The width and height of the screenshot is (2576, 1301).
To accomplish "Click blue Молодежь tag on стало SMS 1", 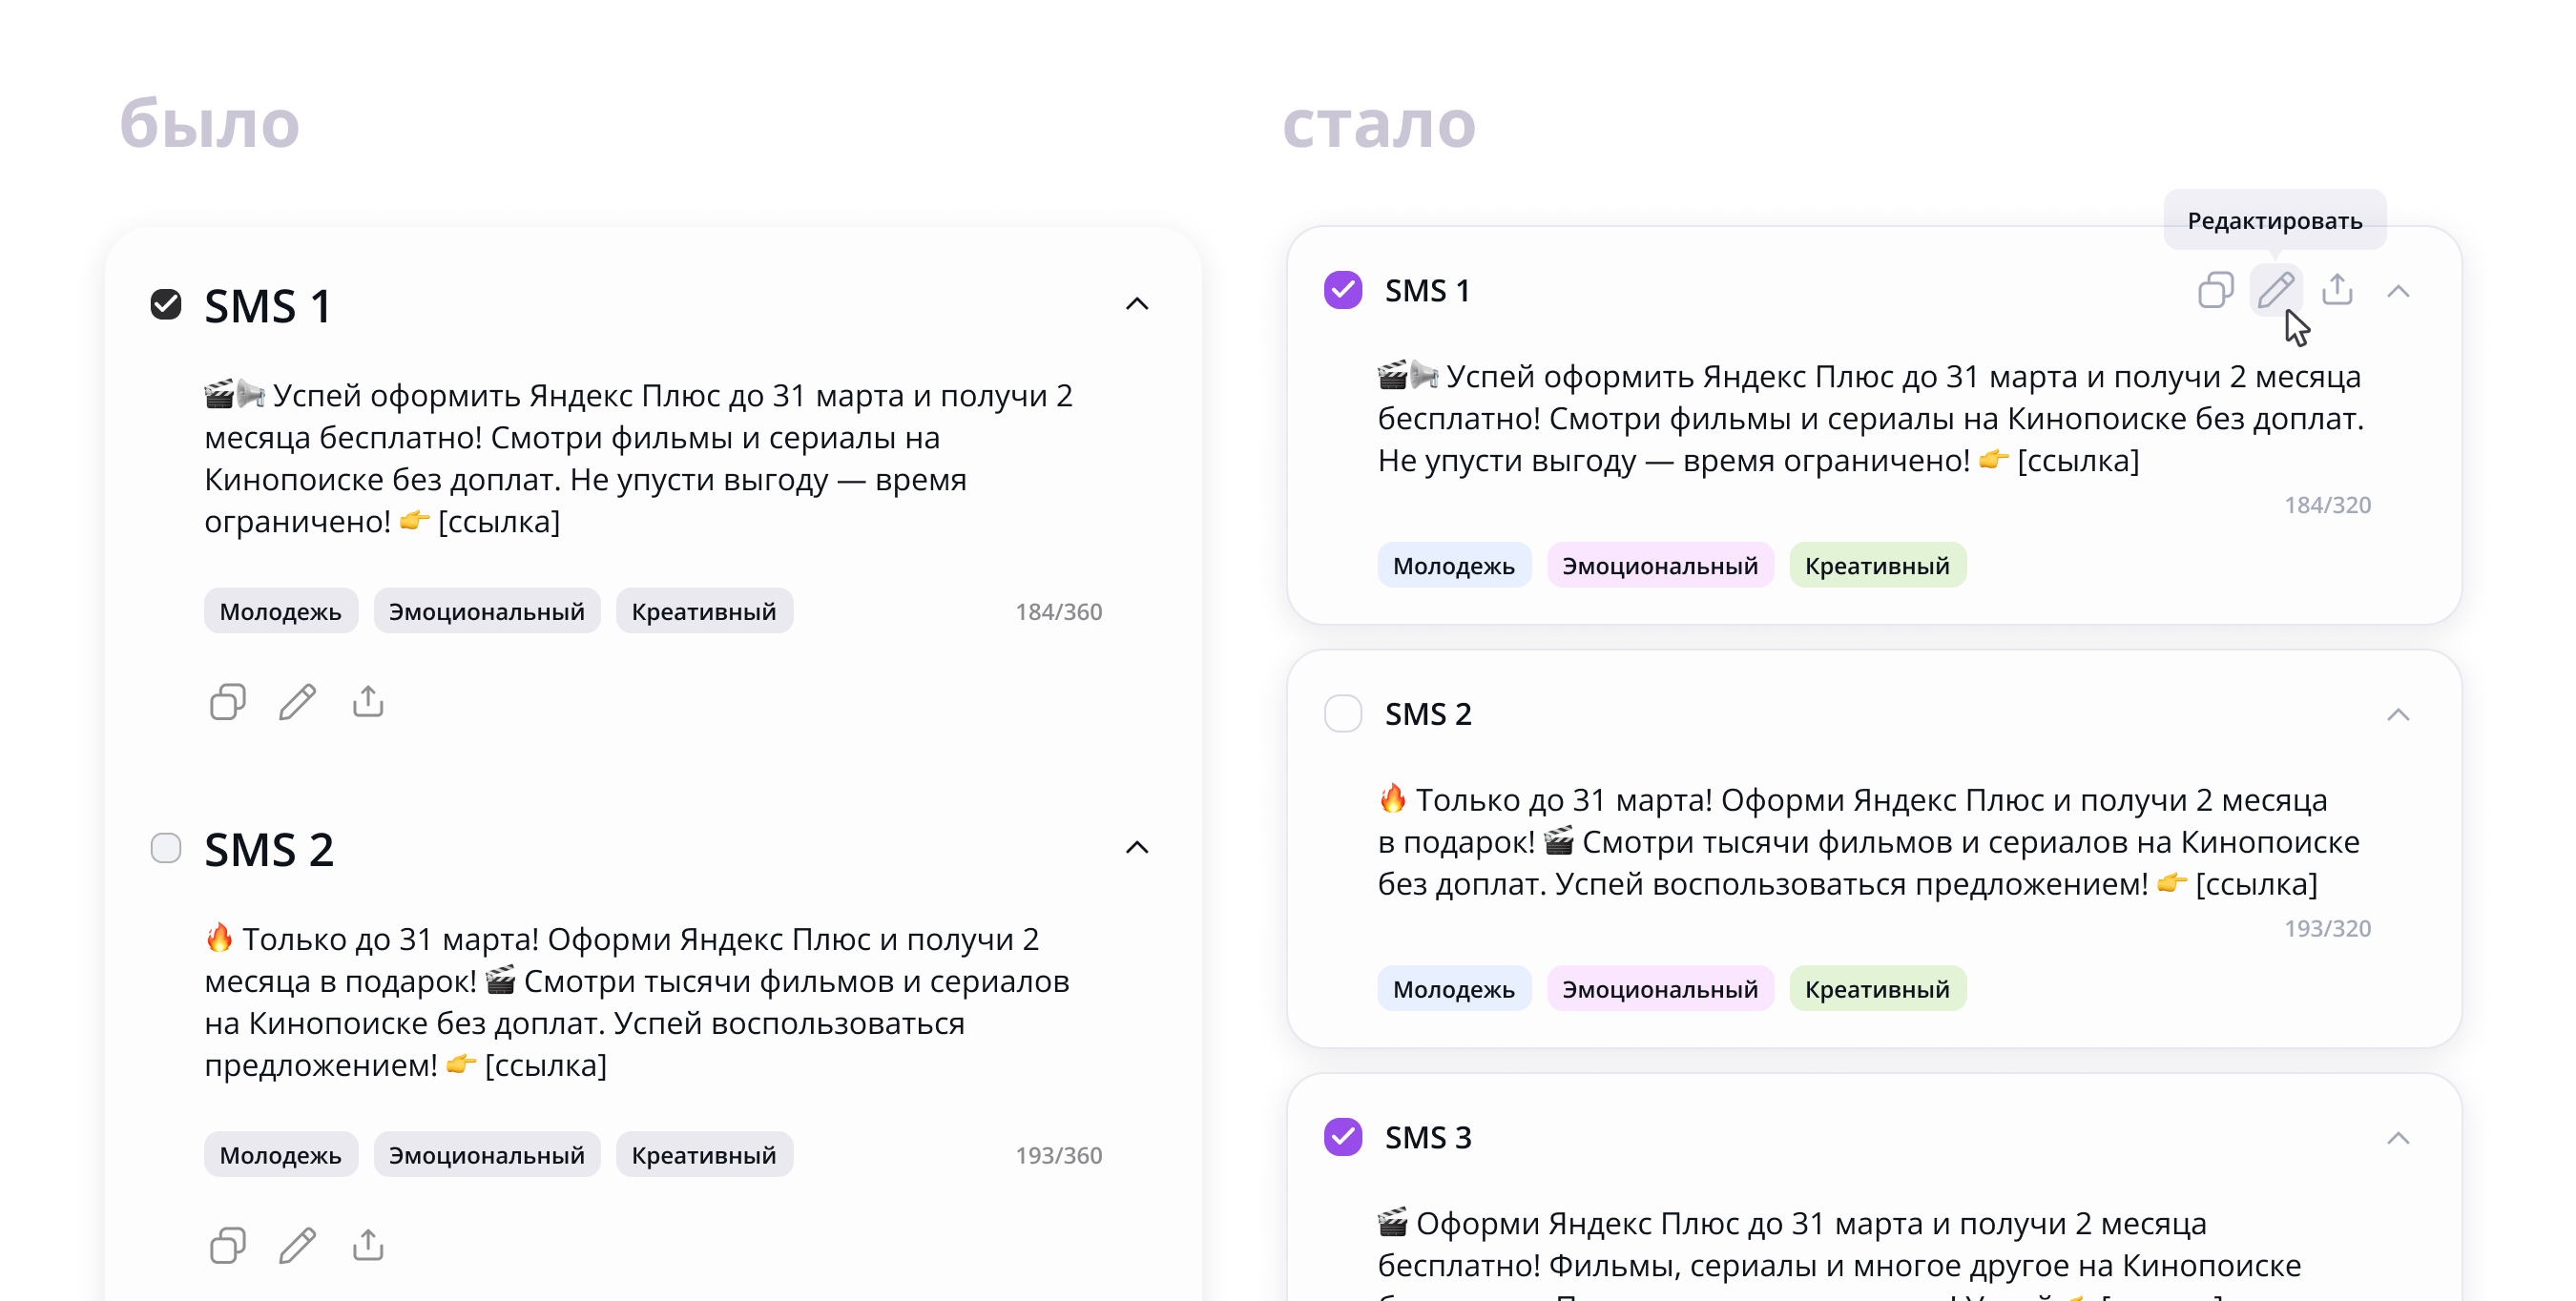I will click(x=1454, y=565).
